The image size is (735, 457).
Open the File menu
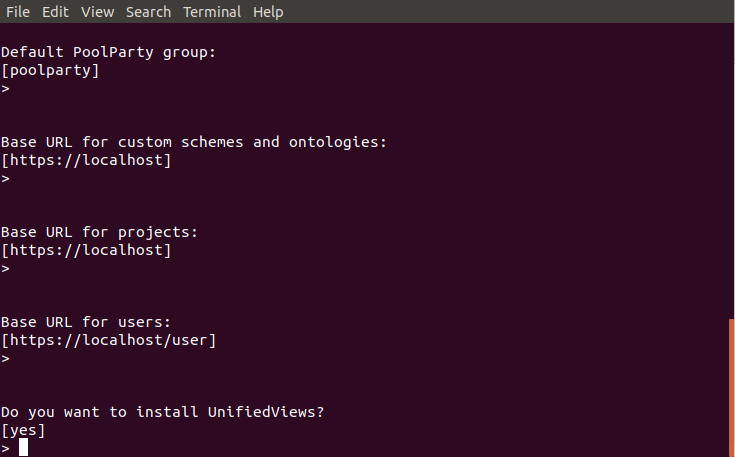pyautogui.click(x=18, y=12)
